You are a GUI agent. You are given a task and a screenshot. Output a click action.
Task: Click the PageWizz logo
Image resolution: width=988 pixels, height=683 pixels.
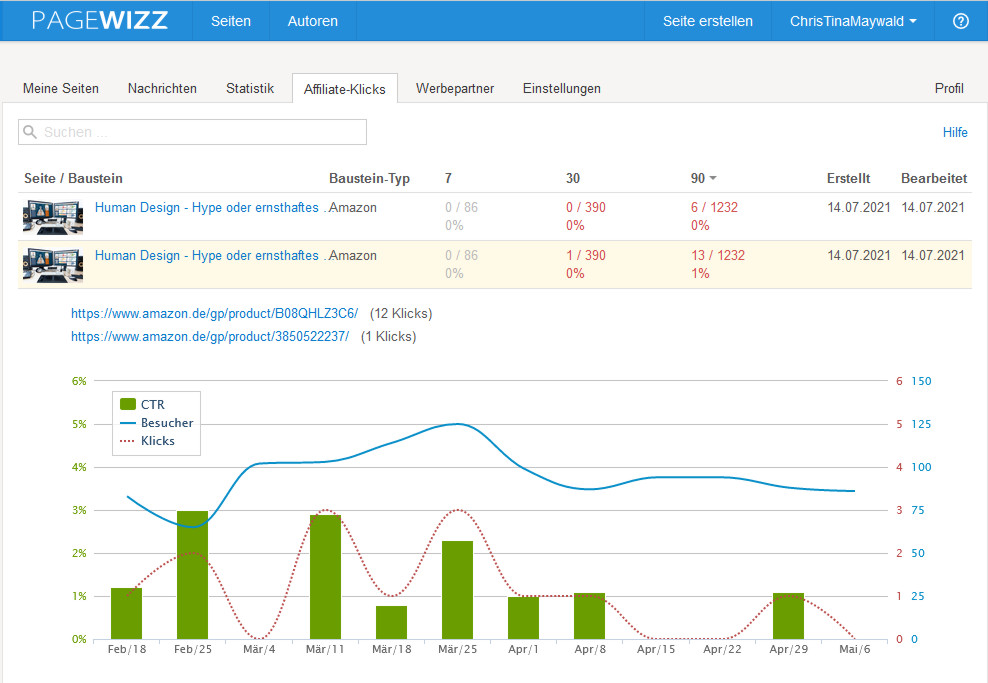click(99, 21)
